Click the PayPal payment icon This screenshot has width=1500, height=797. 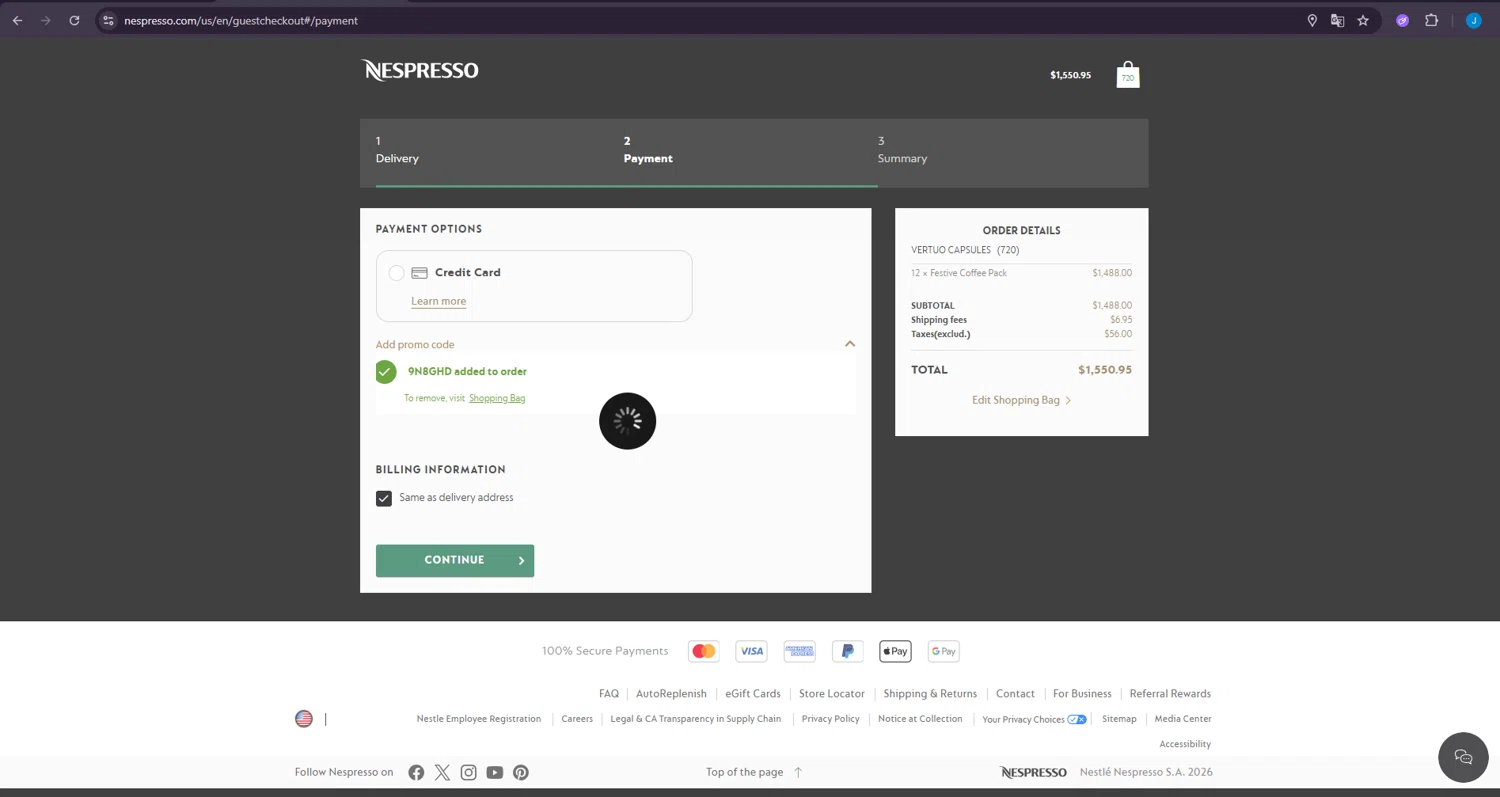847,651
